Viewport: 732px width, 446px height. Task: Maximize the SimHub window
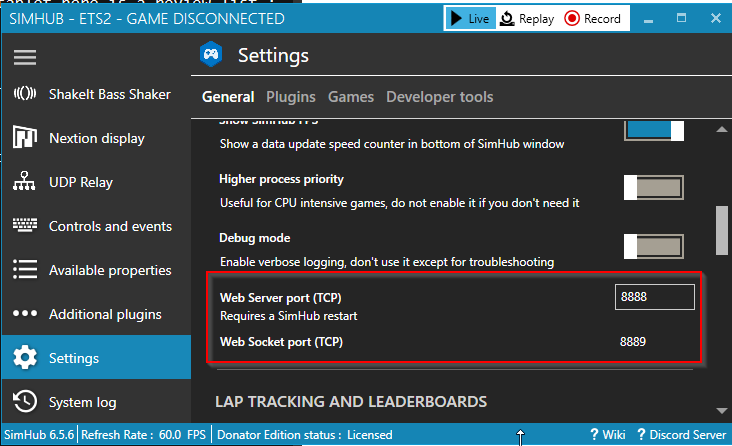tap(682, 19)
